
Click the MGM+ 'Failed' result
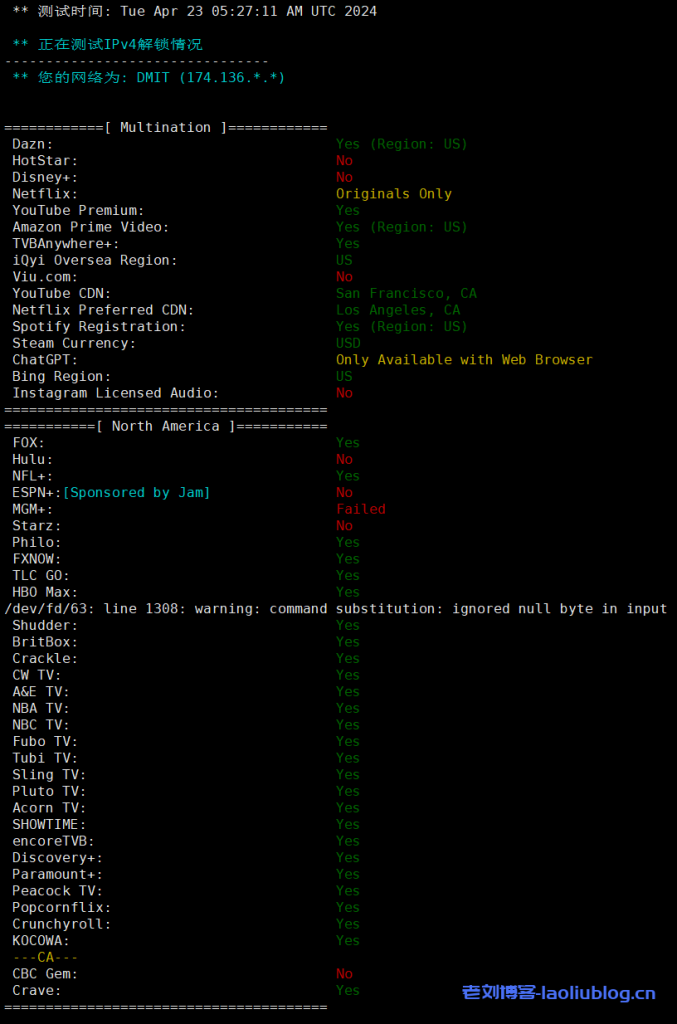click(360, 509)
